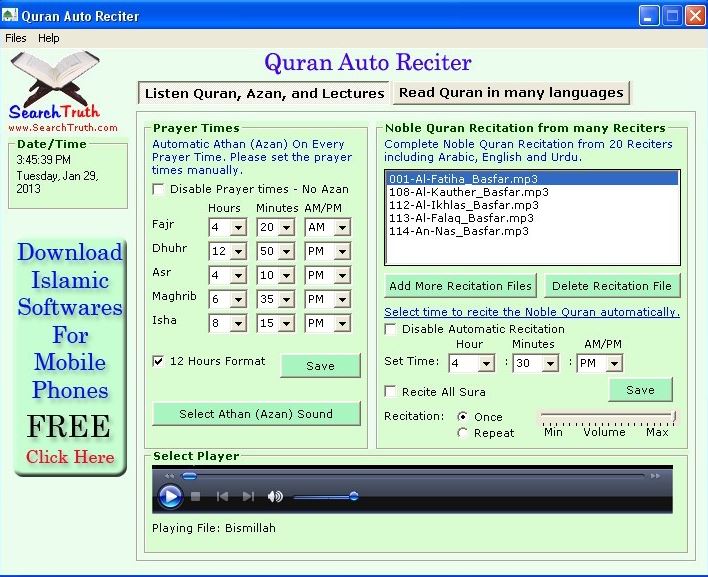Open the Asr Hours dropdown
Screen dimensions: 708x577
click(x=238, y=275)
